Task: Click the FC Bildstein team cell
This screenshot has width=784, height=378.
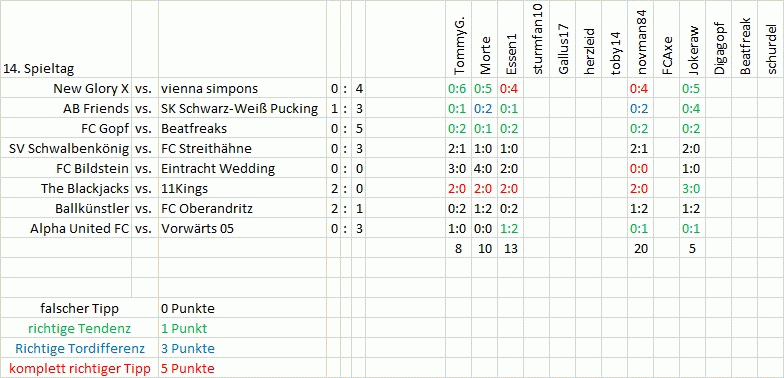Action: 66,168
